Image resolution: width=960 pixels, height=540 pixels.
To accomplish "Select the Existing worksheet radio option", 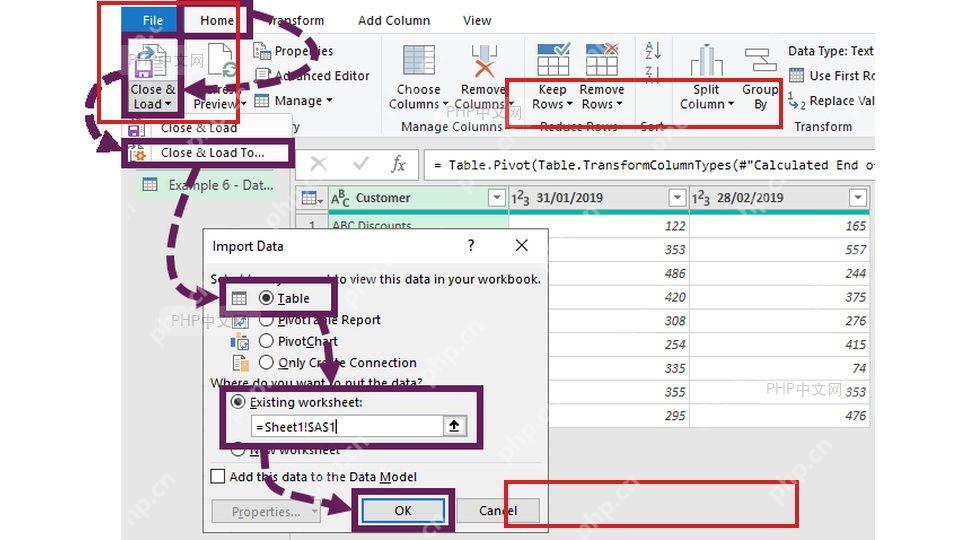I will (x=238, y=402).
